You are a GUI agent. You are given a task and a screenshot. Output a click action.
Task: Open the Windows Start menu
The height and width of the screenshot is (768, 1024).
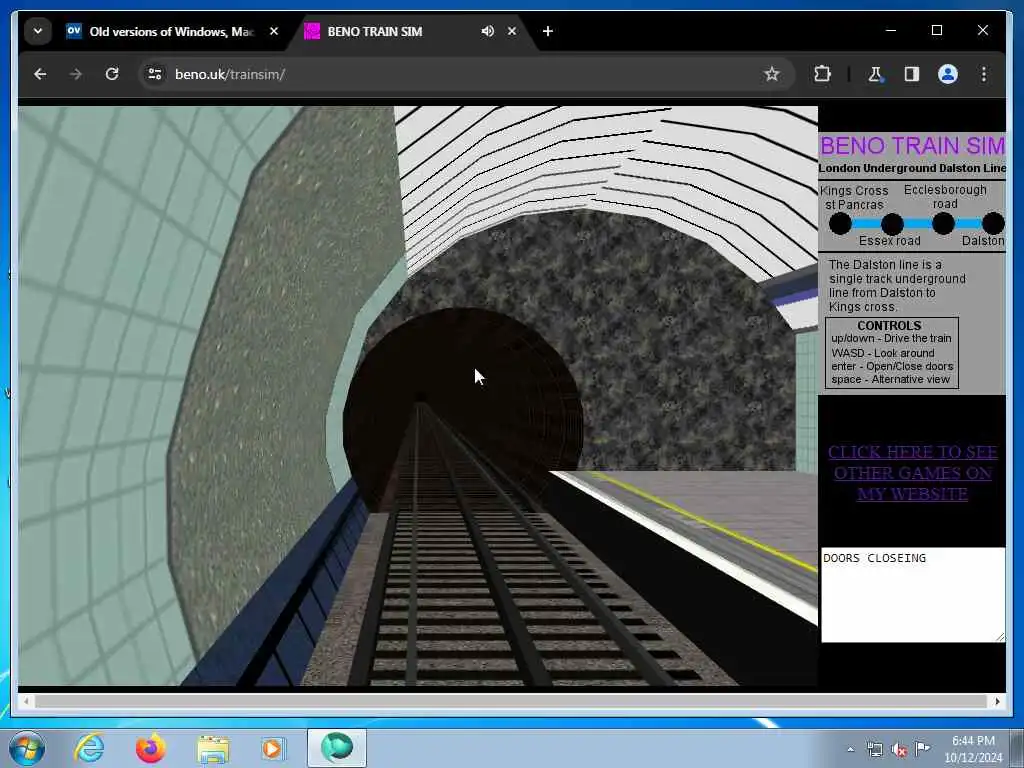tap(27, 748)
